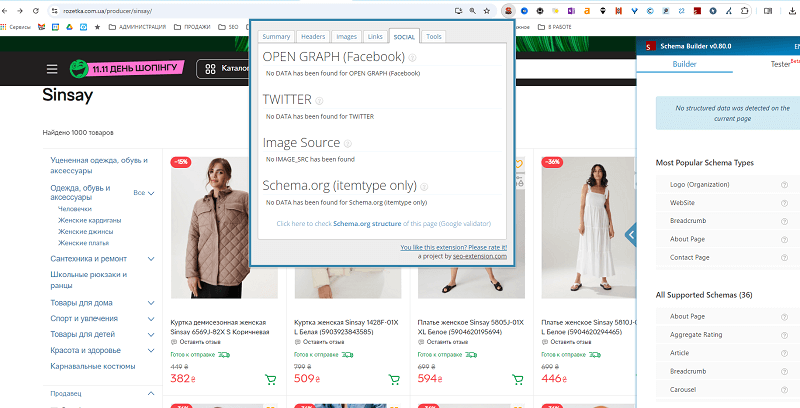Switch to the Tools tab
The height and width of the screenshot is (408, 800).
pyautogui.click(x=434, y=36)
